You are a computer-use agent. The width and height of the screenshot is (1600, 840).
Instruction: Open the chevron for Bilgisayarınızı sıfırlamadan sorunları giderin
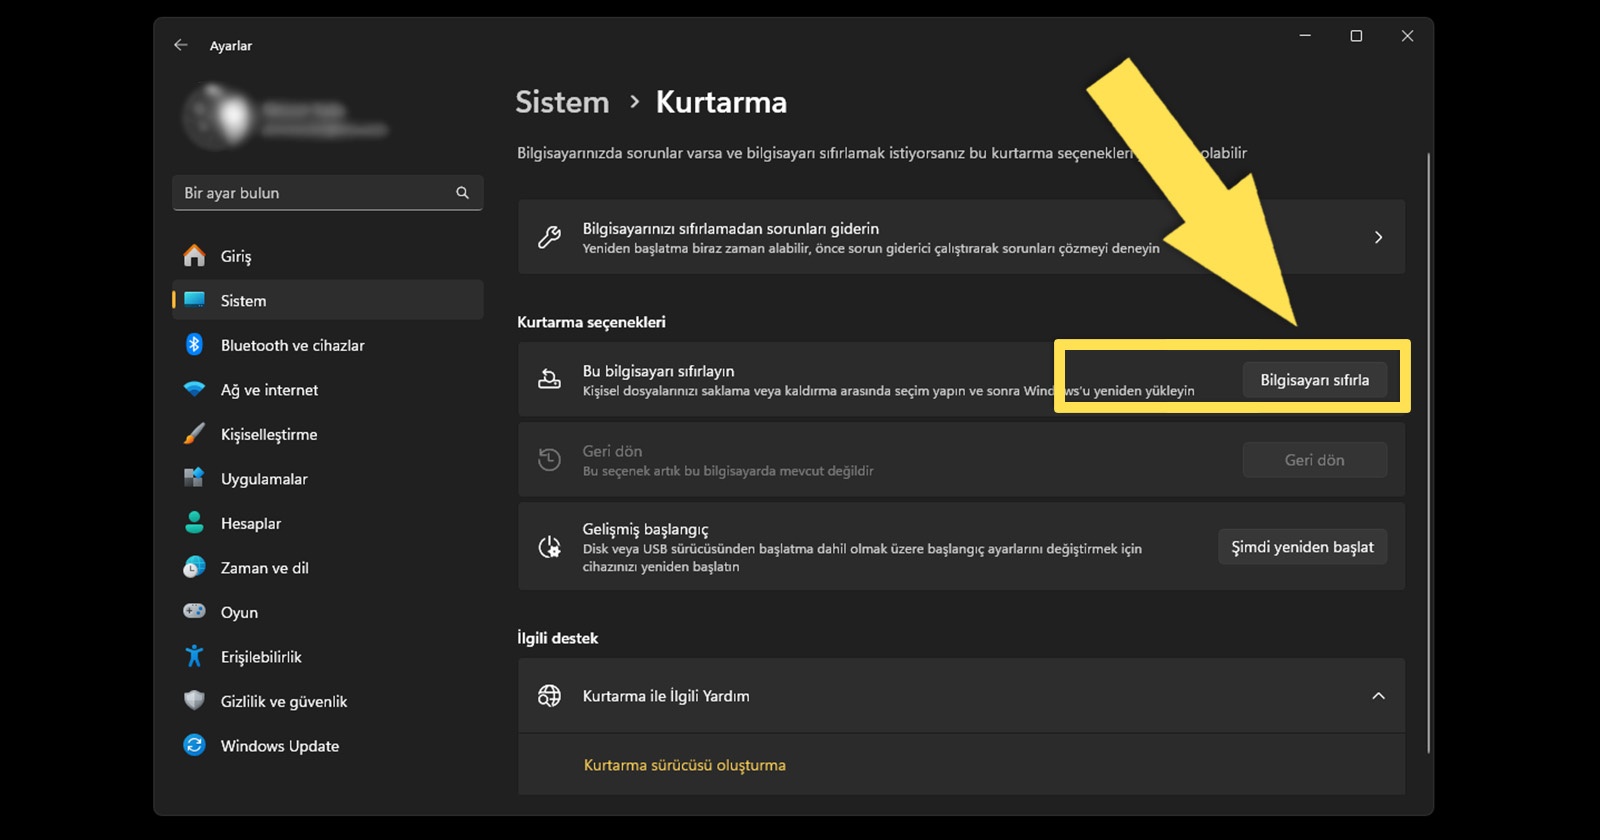pyautogui.click(x=1378, y=237)
